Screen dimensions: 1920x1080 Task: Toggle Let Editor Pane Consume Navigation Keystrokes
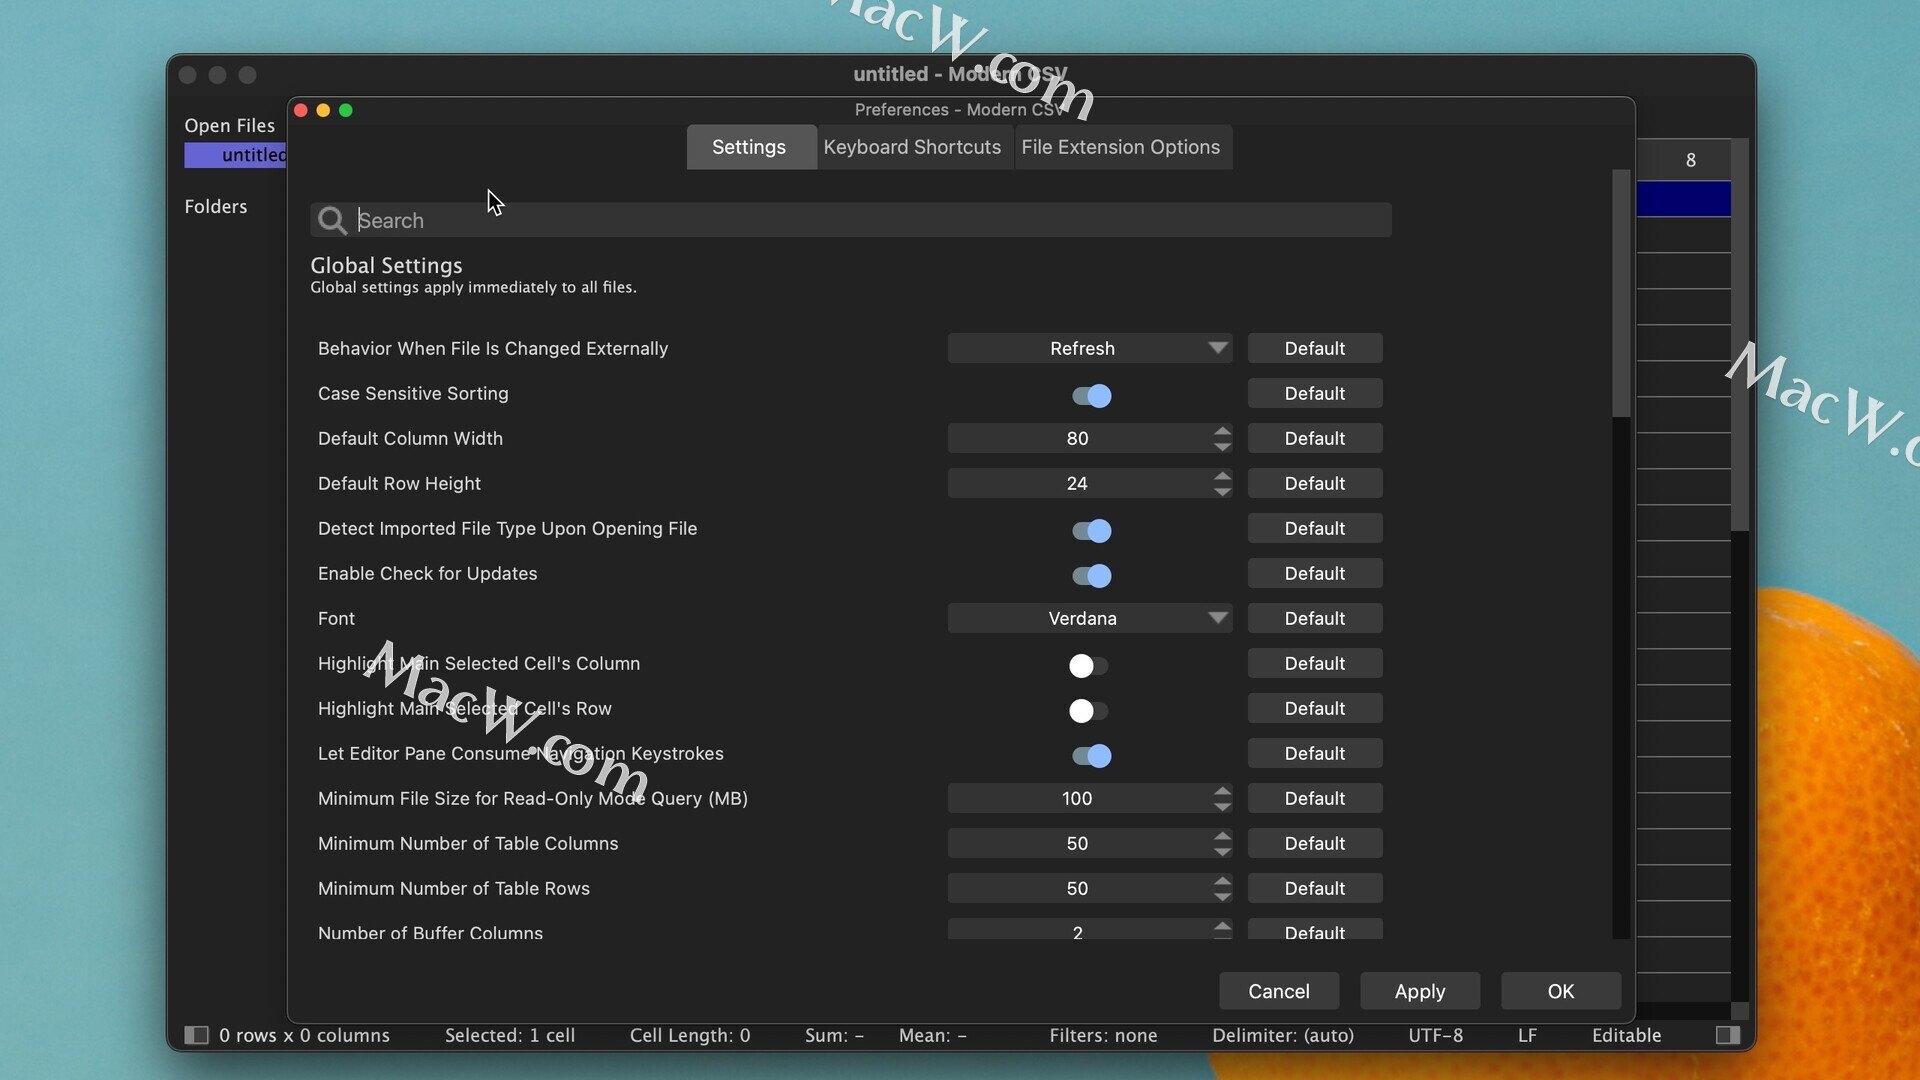coord(1091,756)
